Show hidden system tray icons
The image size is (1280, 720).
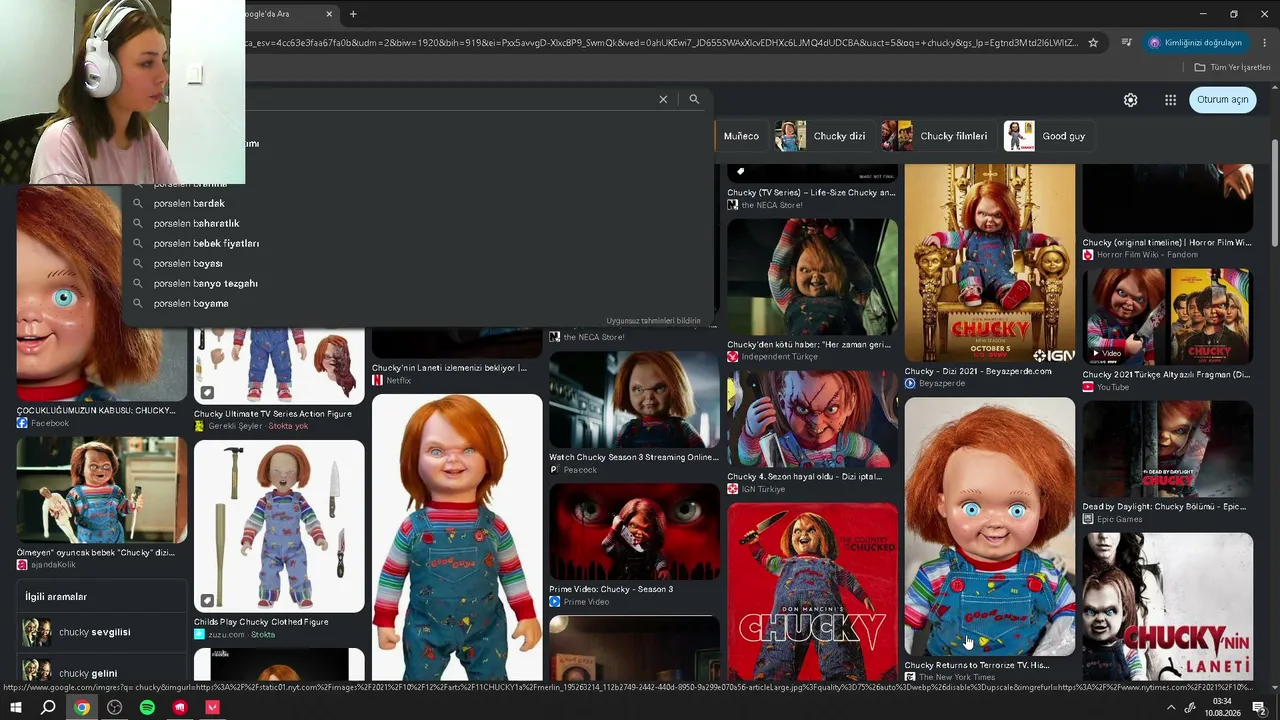1171,708
